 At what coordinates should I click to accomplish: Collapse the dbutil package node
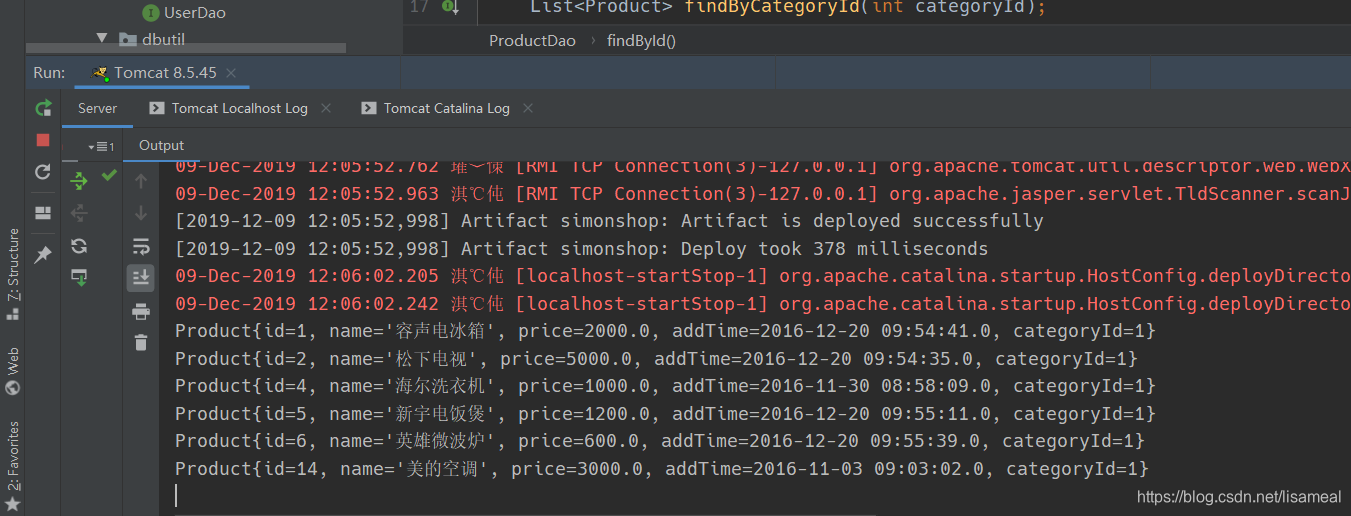(x=101, y=38)
